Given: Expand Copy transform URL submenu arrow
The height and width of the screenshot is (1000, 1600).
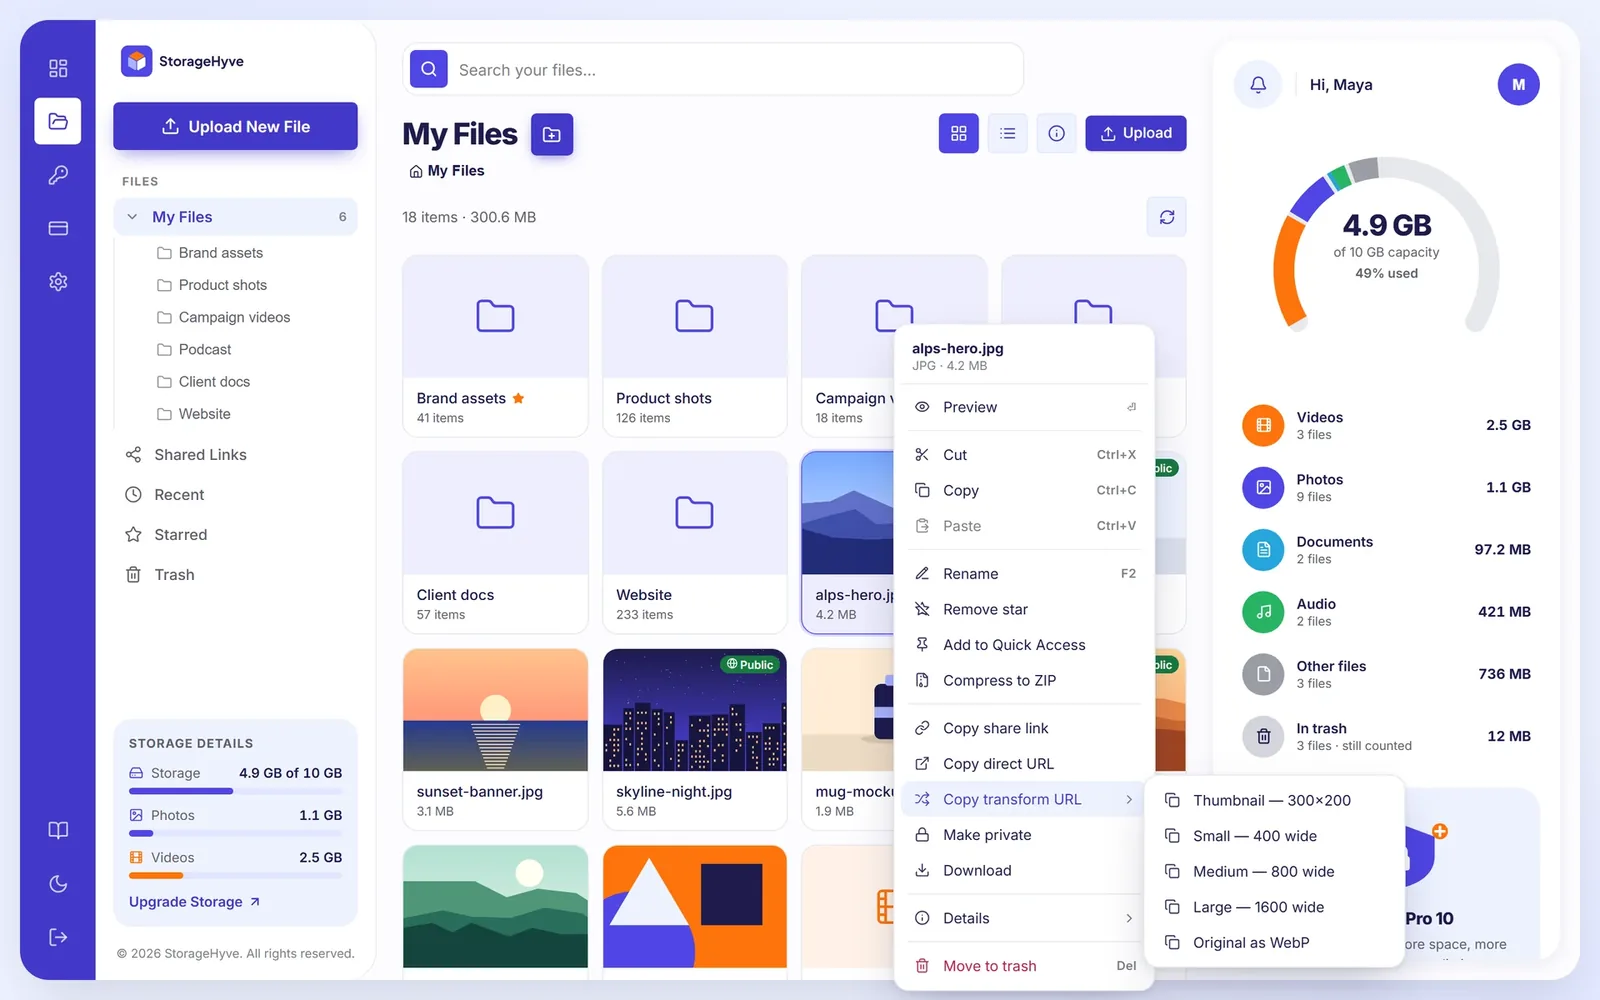Looking at the screenshot, I should (1129, 799).
